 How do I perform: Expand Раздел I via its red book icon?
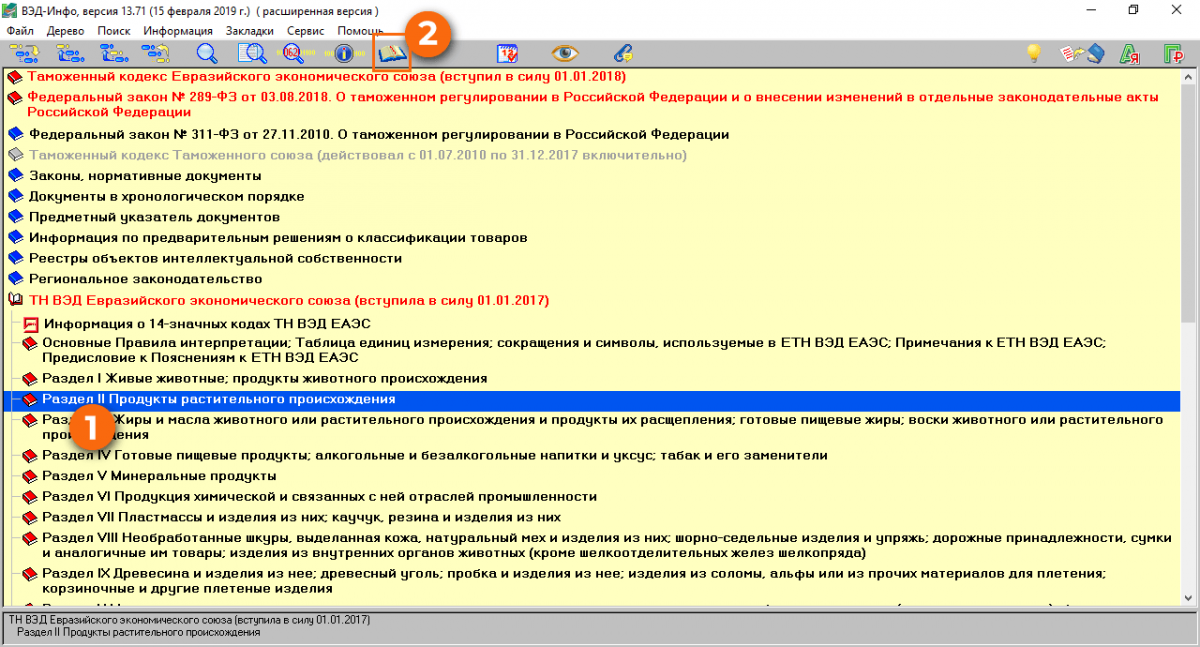(30, 379)
